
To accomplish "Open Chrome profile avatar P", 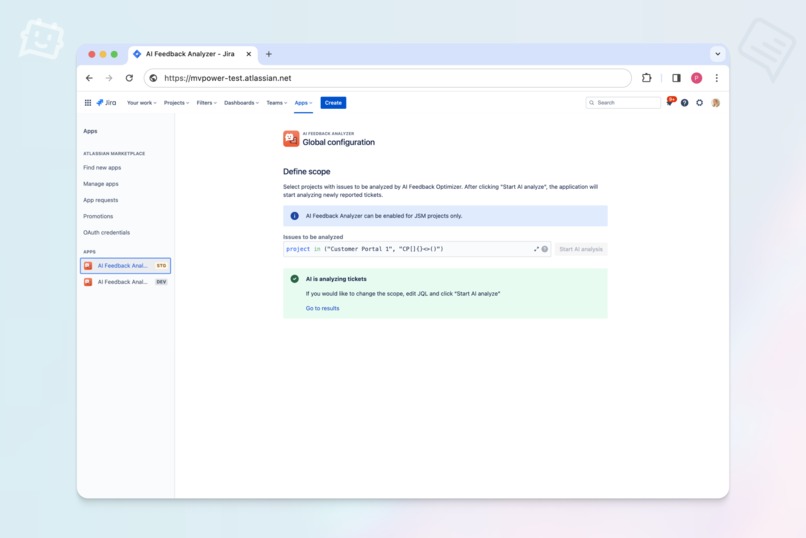I will 697,78.
